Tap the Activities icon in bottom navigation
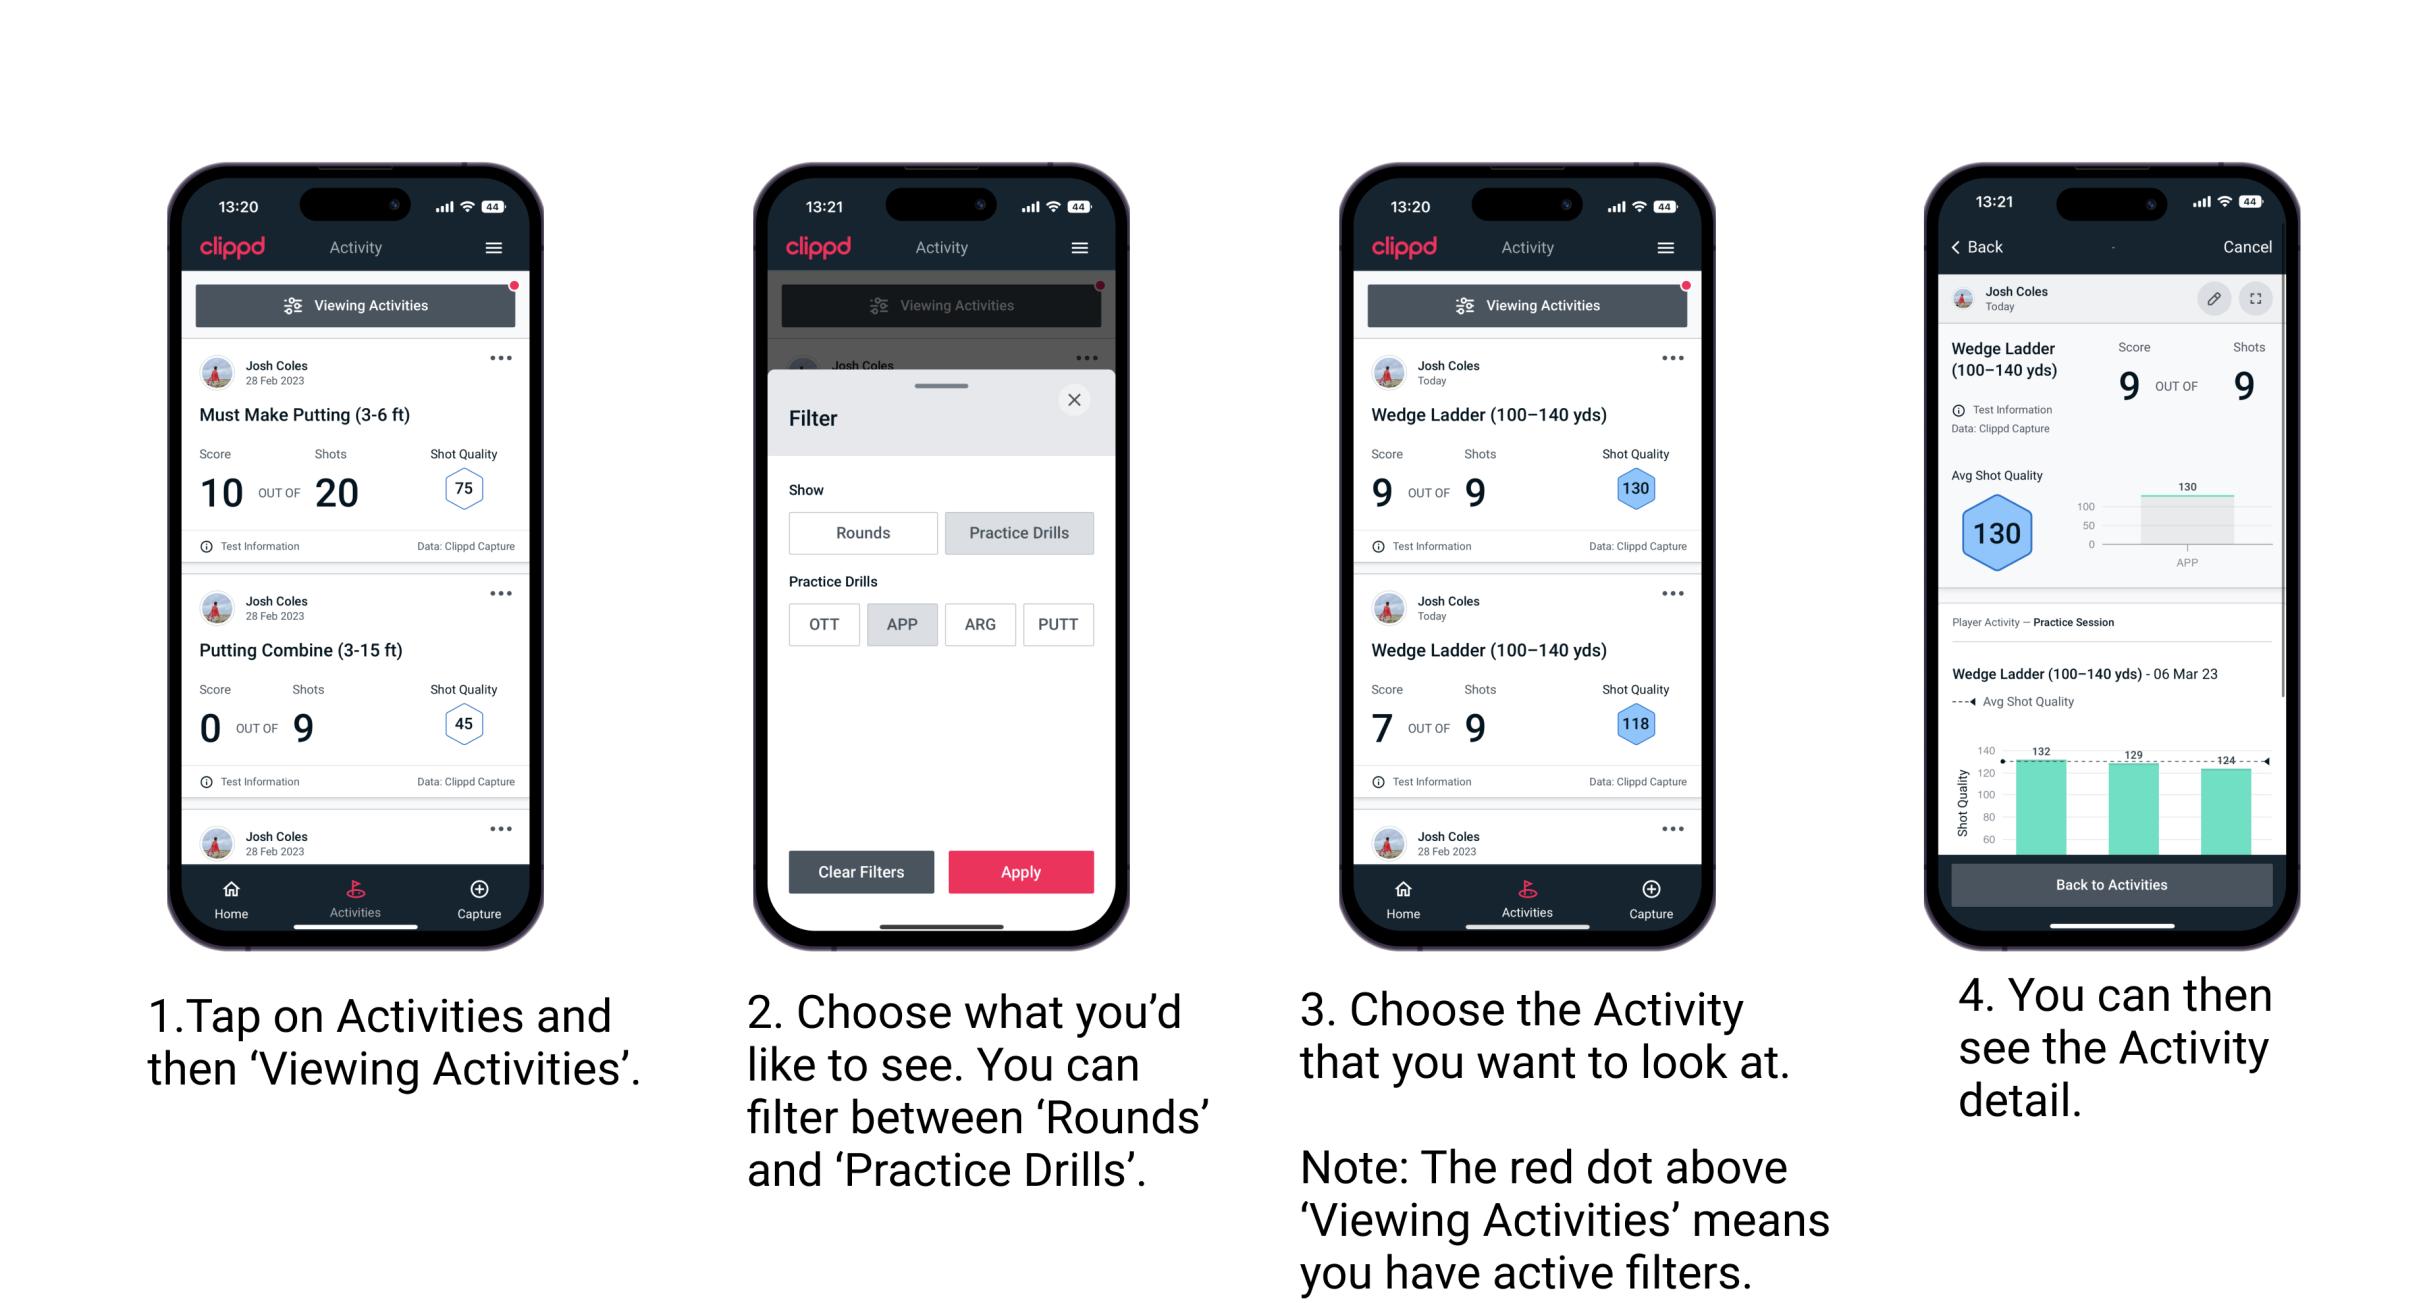The image size is (2423, 1303). (356, 895)
